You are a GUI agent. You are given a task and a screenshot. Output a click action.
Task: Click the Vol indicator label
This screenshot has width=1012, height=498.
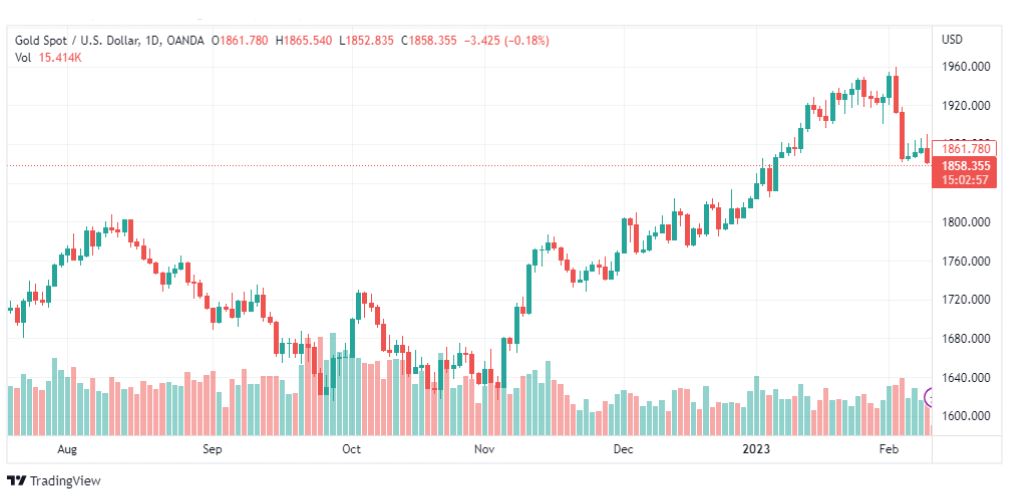click(x=23, y=57)
